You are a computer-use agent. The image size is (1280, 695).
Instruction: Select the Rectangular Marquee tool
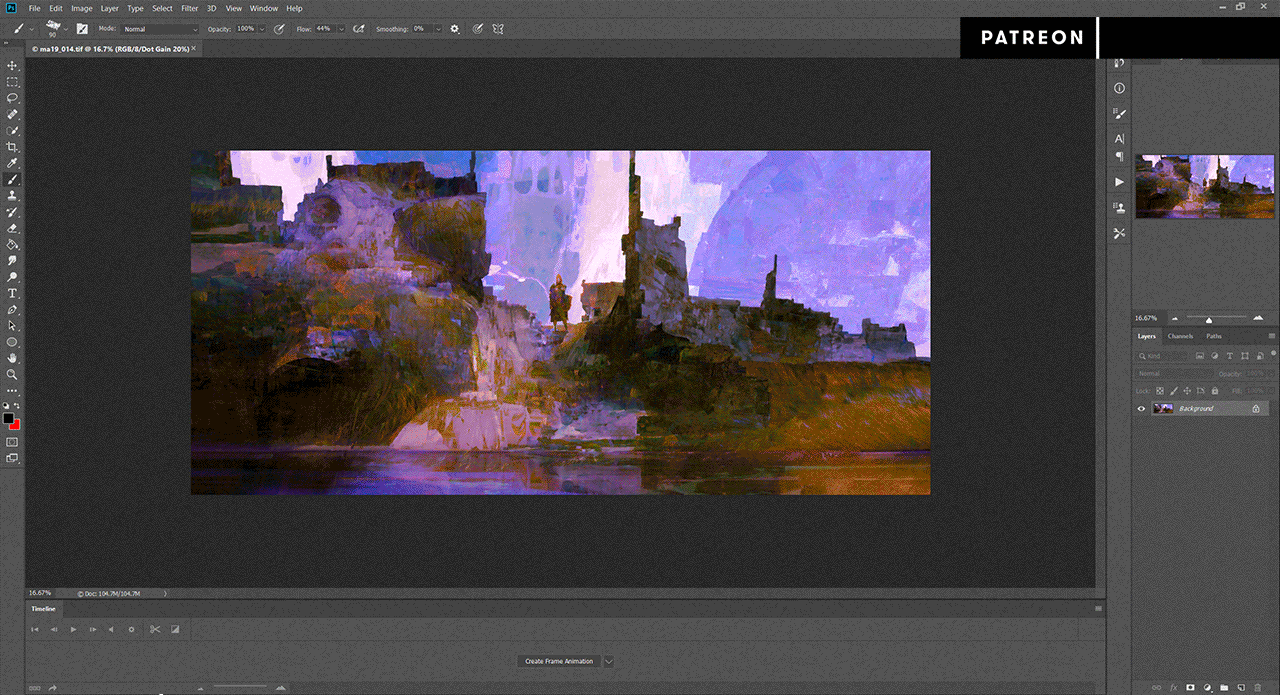pyautogui.click(x=12, y=82)
